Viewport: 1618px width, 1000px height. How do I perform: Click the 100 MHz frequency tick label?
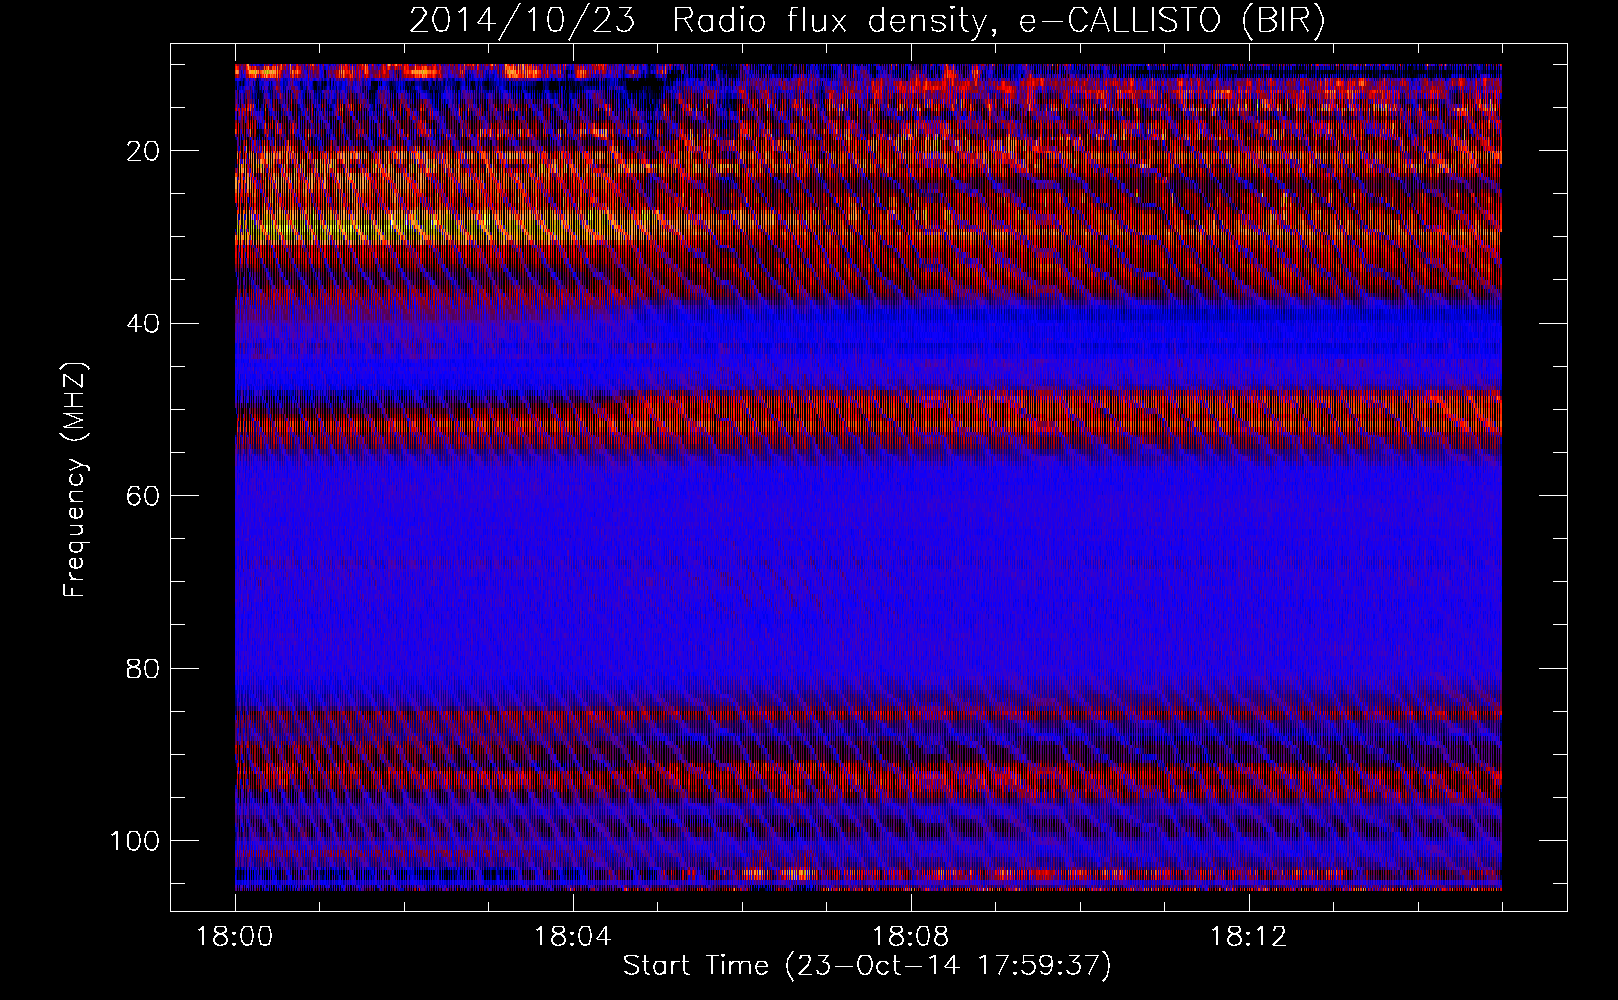135,840
